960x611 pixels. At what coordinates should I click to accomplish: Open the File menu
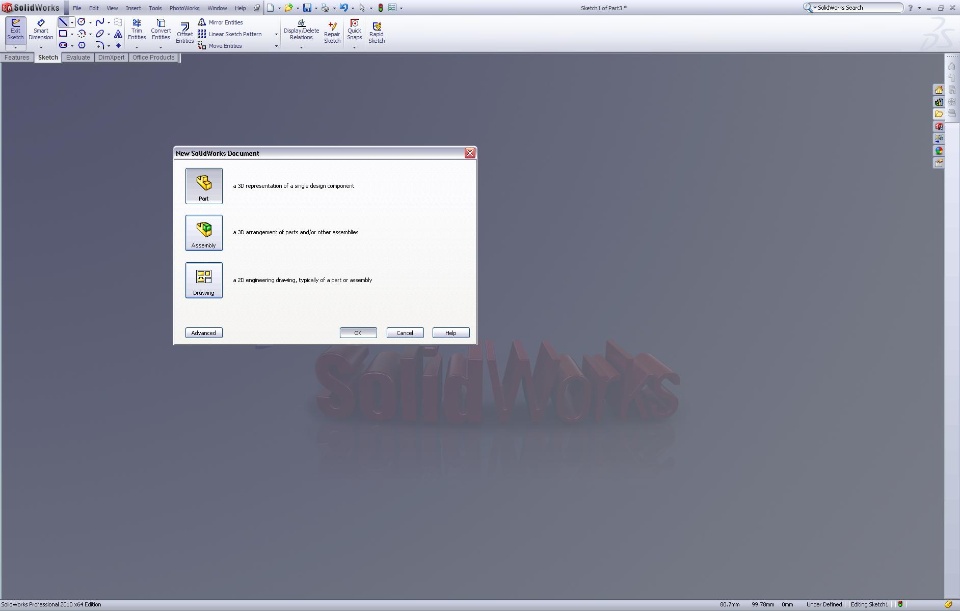[77, 8]
